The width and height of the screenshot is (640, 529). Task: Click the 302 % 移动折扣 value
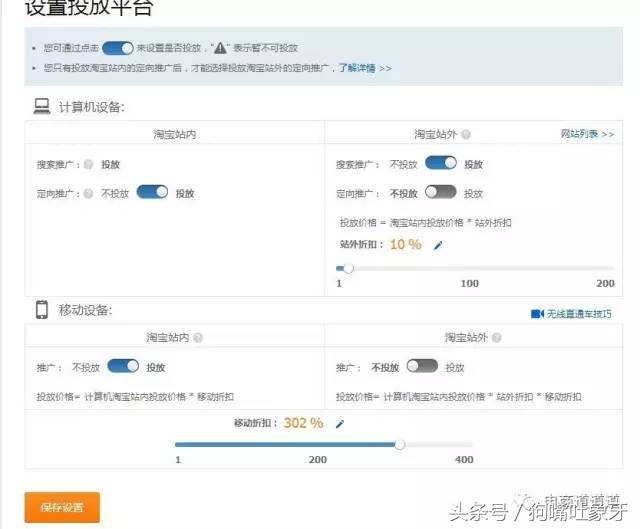pyautogui.click(x=304, y=423)
